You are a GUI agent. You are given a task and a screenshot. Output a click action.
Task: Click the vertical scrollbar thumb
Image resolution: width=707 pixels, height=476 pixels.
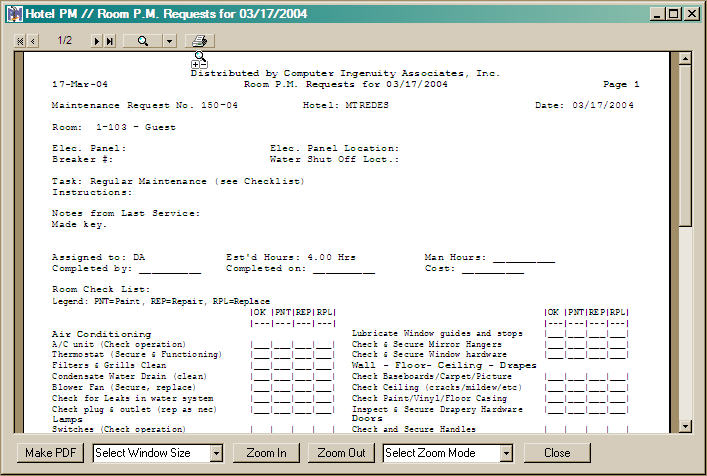(x=686, y=145)
